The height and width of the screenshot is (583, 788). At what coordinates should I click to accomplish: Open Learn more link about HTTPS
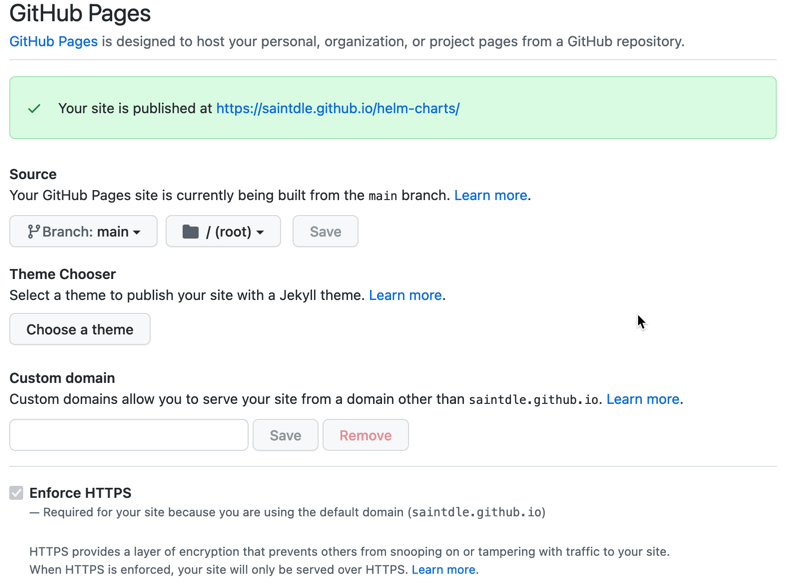pyautogui.click(x=443, y=569)
